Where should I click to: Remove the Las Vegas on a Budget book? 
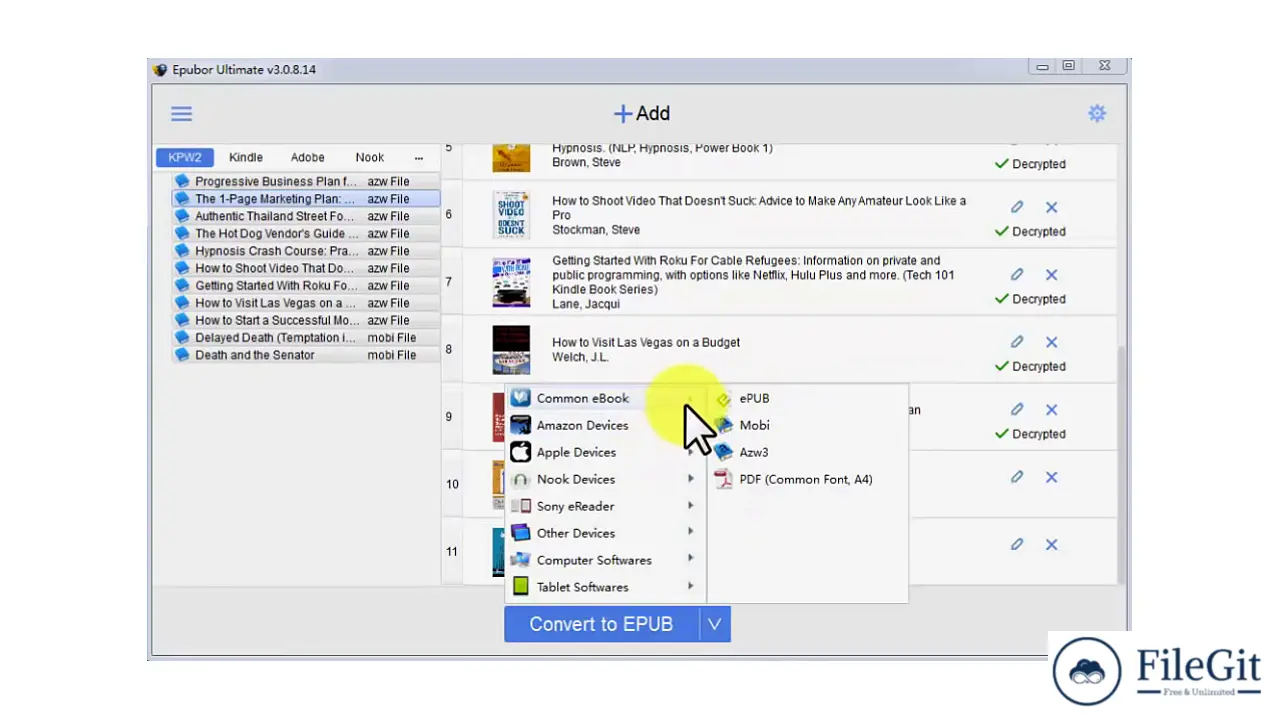1052,342
